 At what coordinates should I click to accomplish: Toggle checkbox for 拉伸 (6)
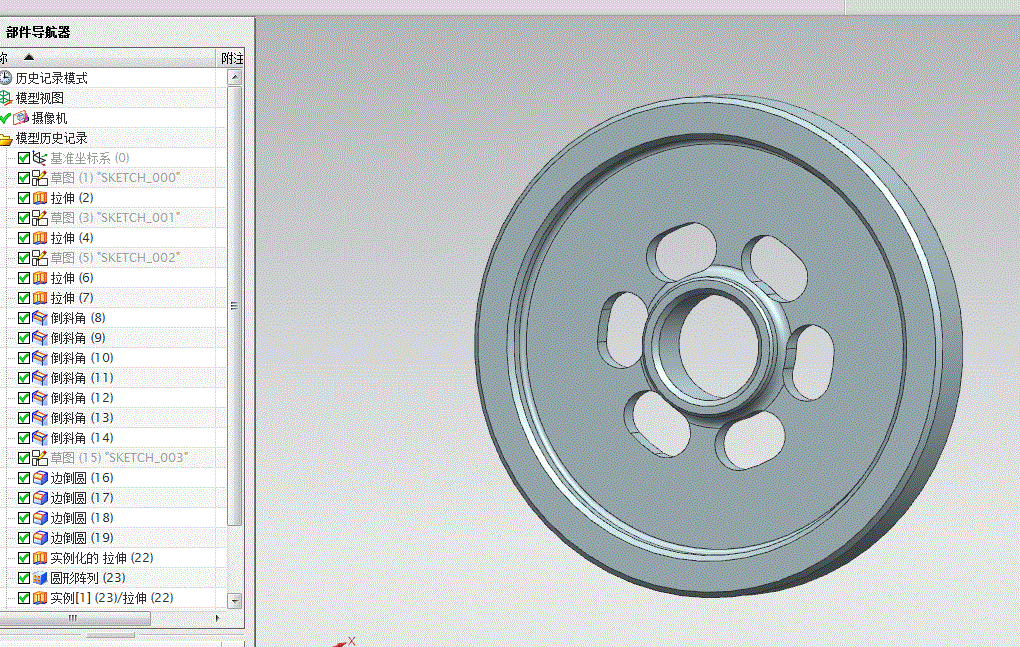[24, 278]
